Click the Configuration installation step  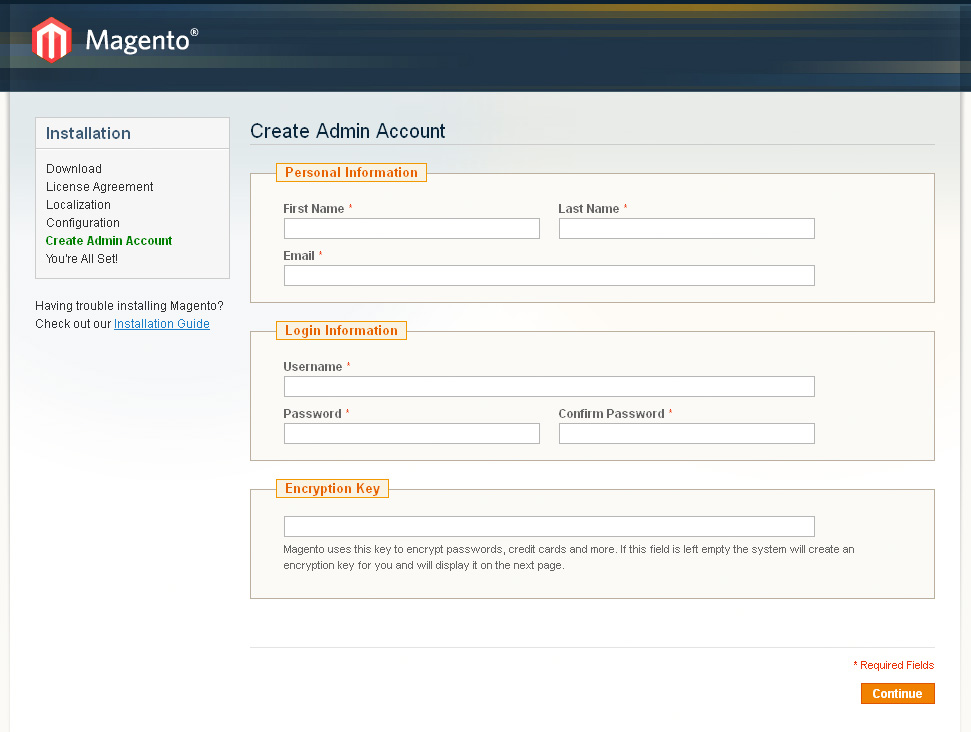coord(82,222)
